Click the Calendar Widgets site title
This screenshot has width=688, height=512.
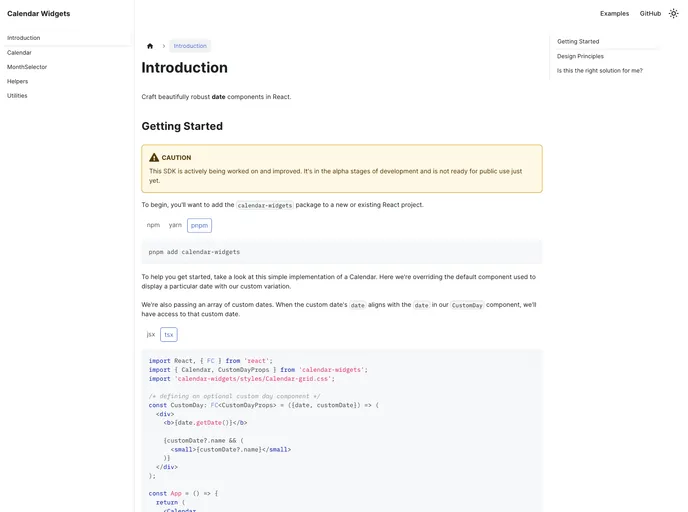[38, 14]
